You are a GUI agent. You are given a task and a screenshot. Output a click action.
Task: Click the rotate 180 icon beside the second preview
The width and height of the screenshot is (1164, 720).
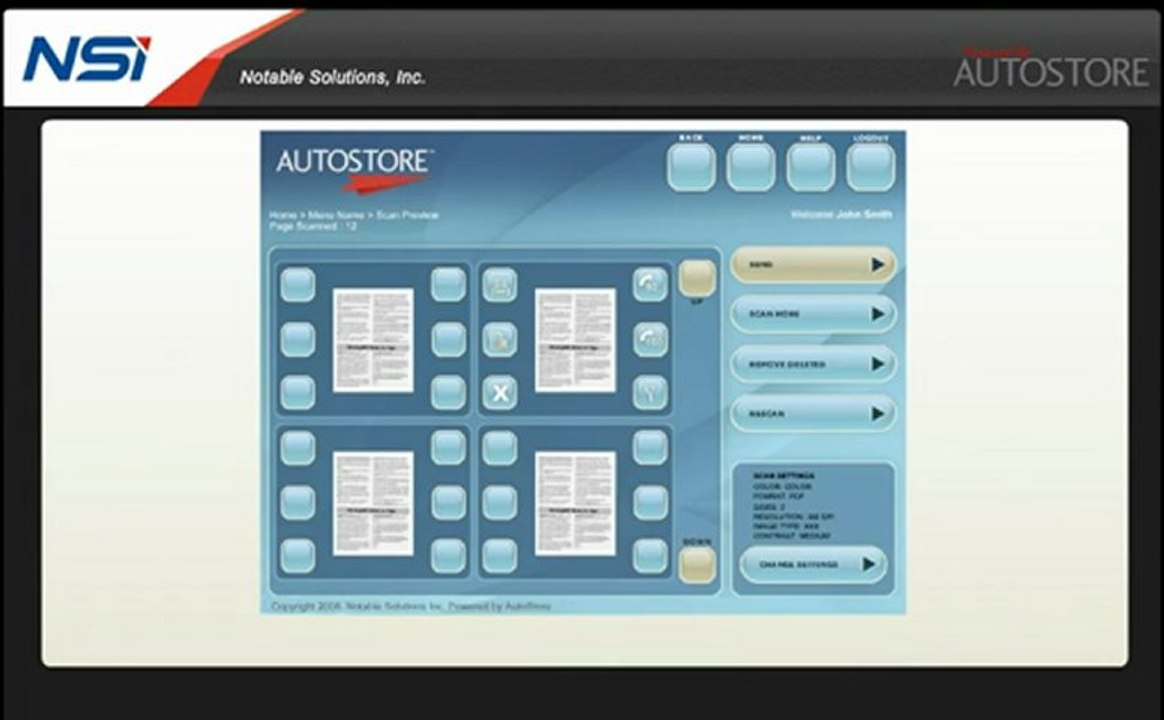pyautogui.click(x=650, y=339)
